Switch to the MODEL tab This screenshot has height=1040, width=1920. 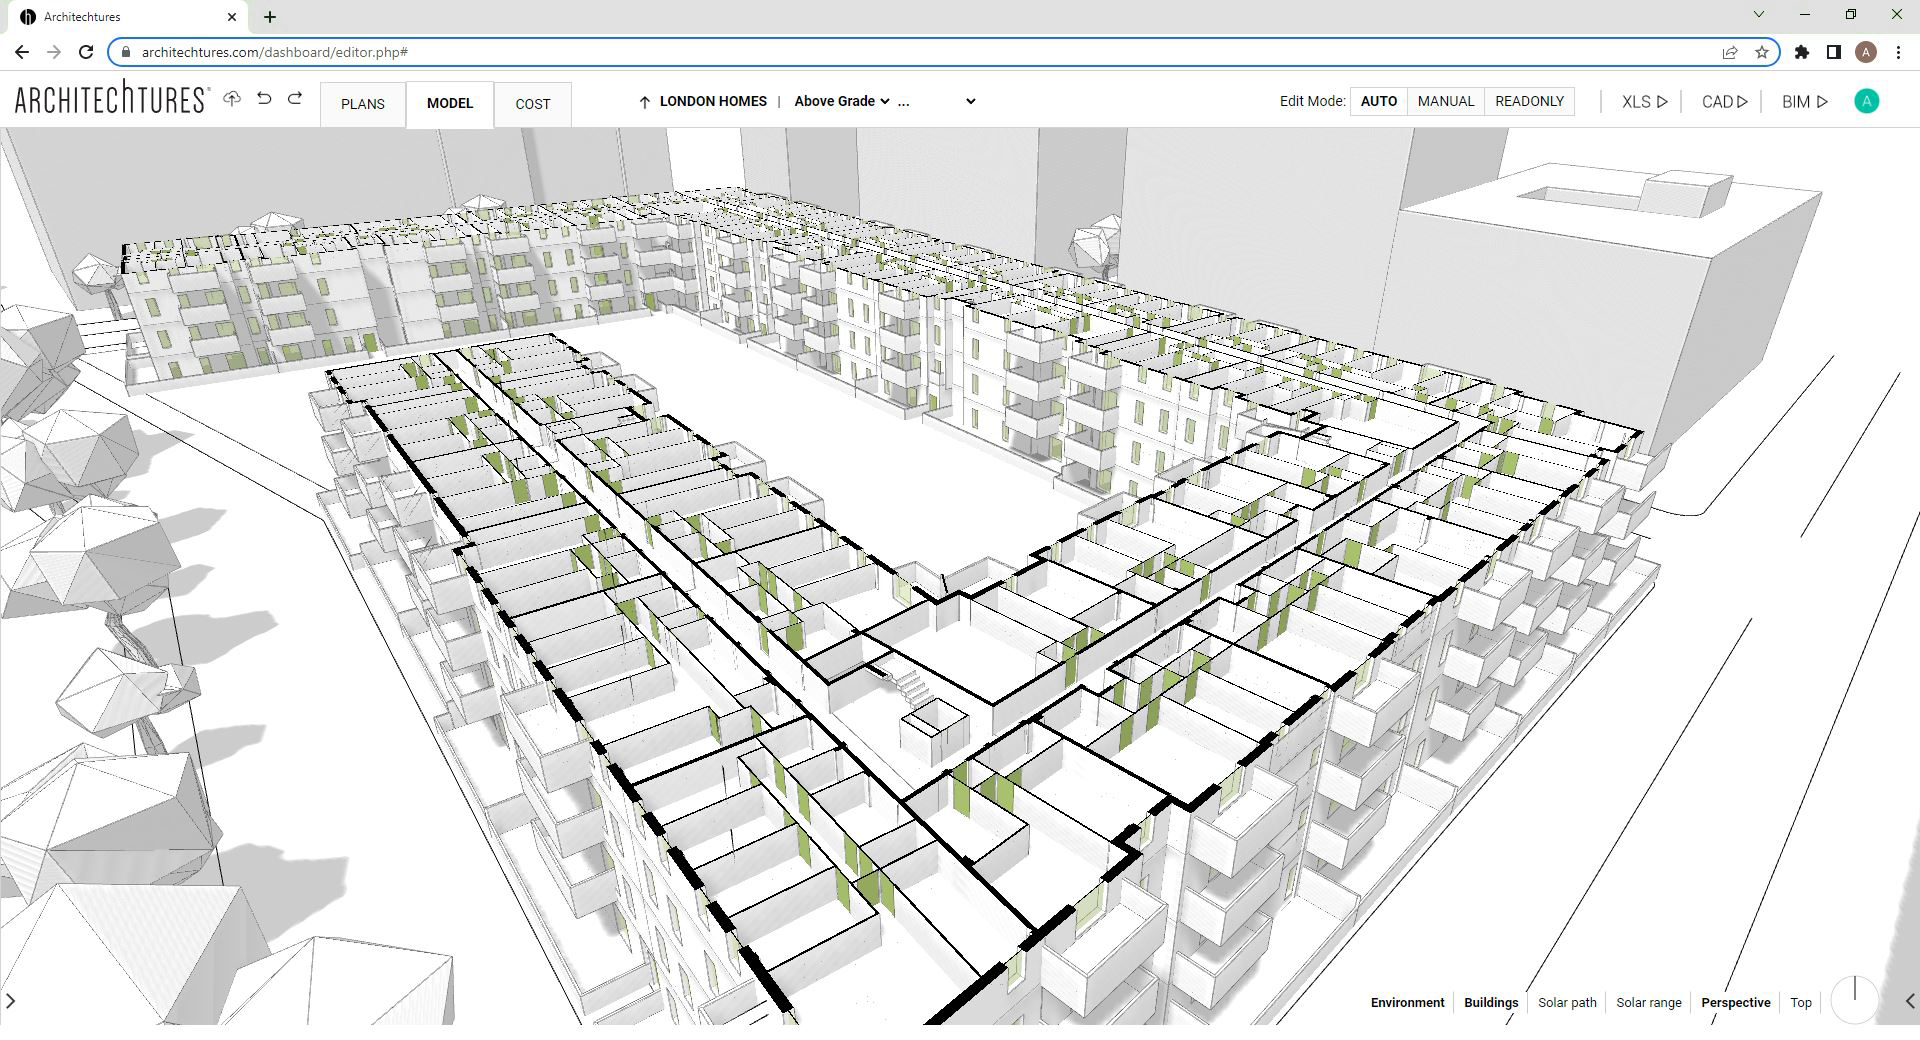pyautogui.click(x=450, y=104)
